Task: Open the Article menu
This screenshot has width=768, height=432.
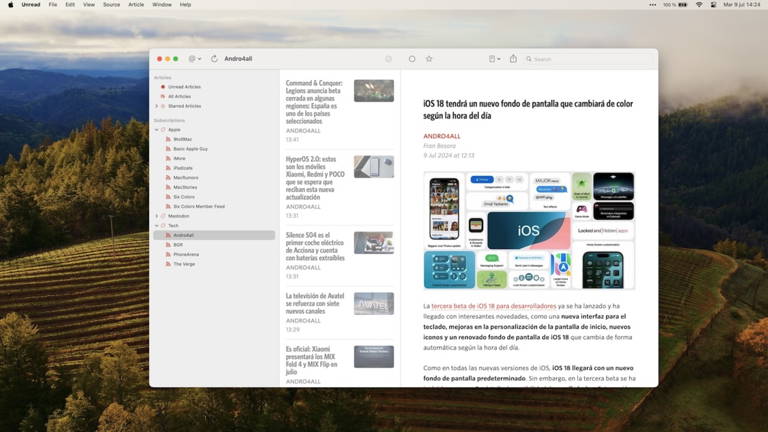Action: click(136, 4)
